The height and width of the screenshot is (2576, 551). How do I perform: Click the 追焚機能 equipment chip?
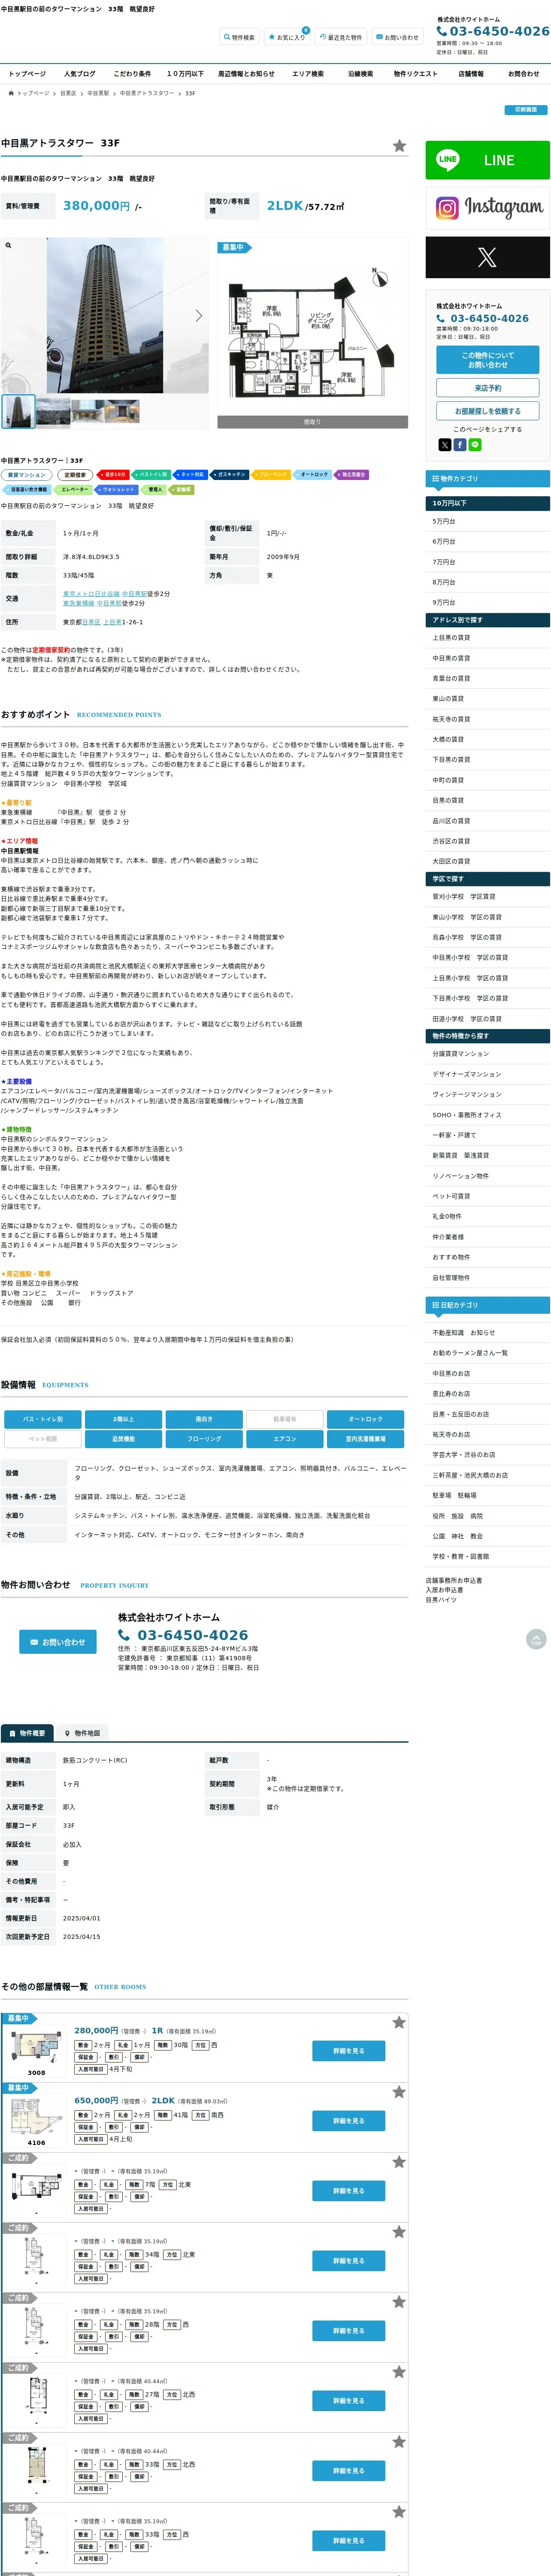(123, 1439)
